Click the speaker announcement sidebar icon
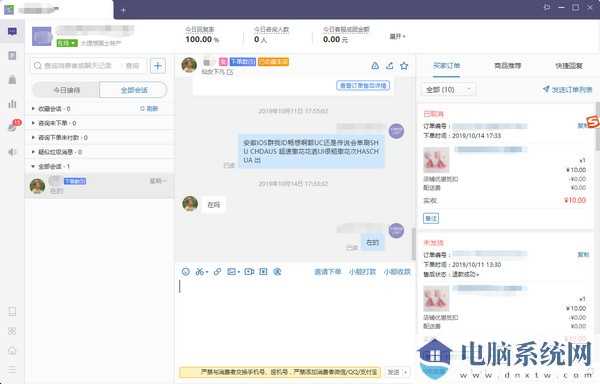This screenshot has width=600, height=384. (12, 152)
